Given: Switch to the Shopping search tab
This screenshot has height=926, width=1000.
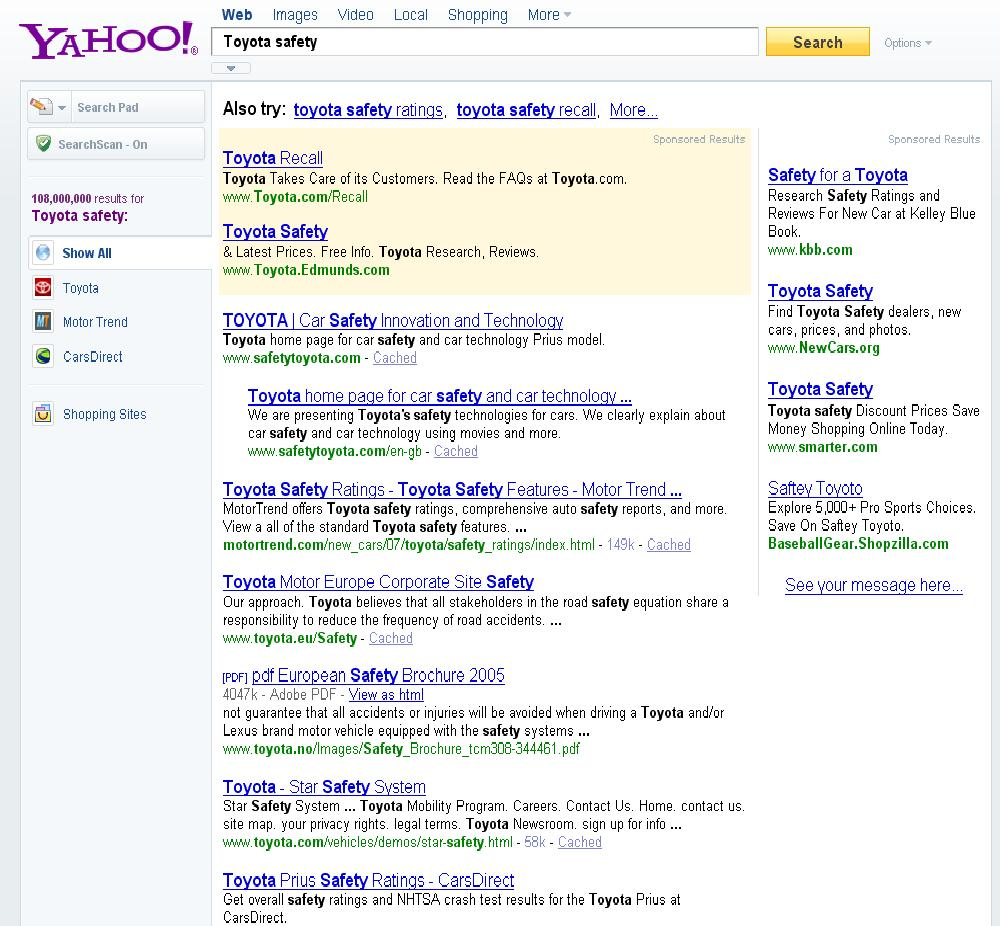Looking at the screenshot, I should [478, 15].
